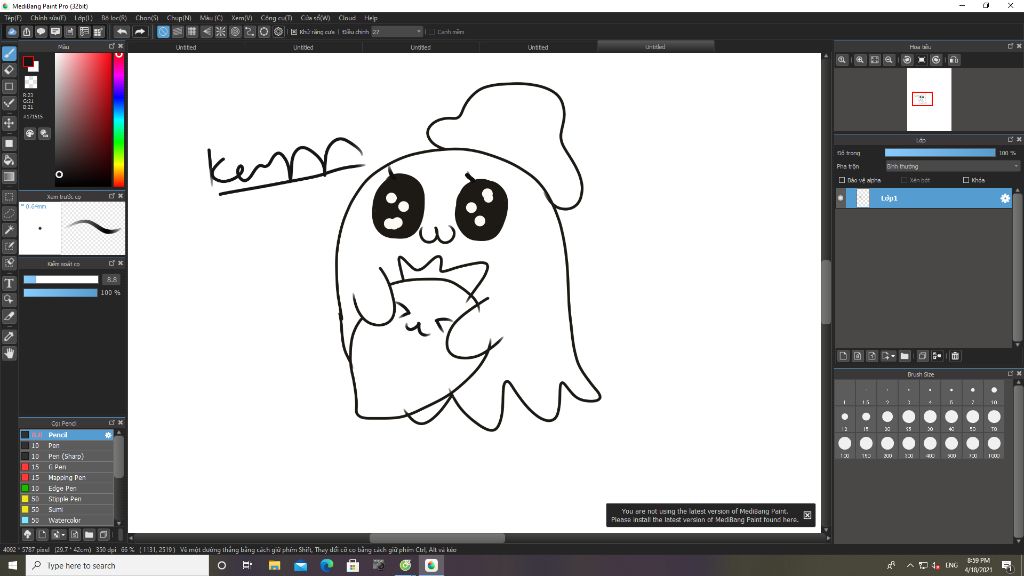This screenshot has width=1024, height=576.
Task: Pick the brush size 1000 preset
Action: coord(994,444)
